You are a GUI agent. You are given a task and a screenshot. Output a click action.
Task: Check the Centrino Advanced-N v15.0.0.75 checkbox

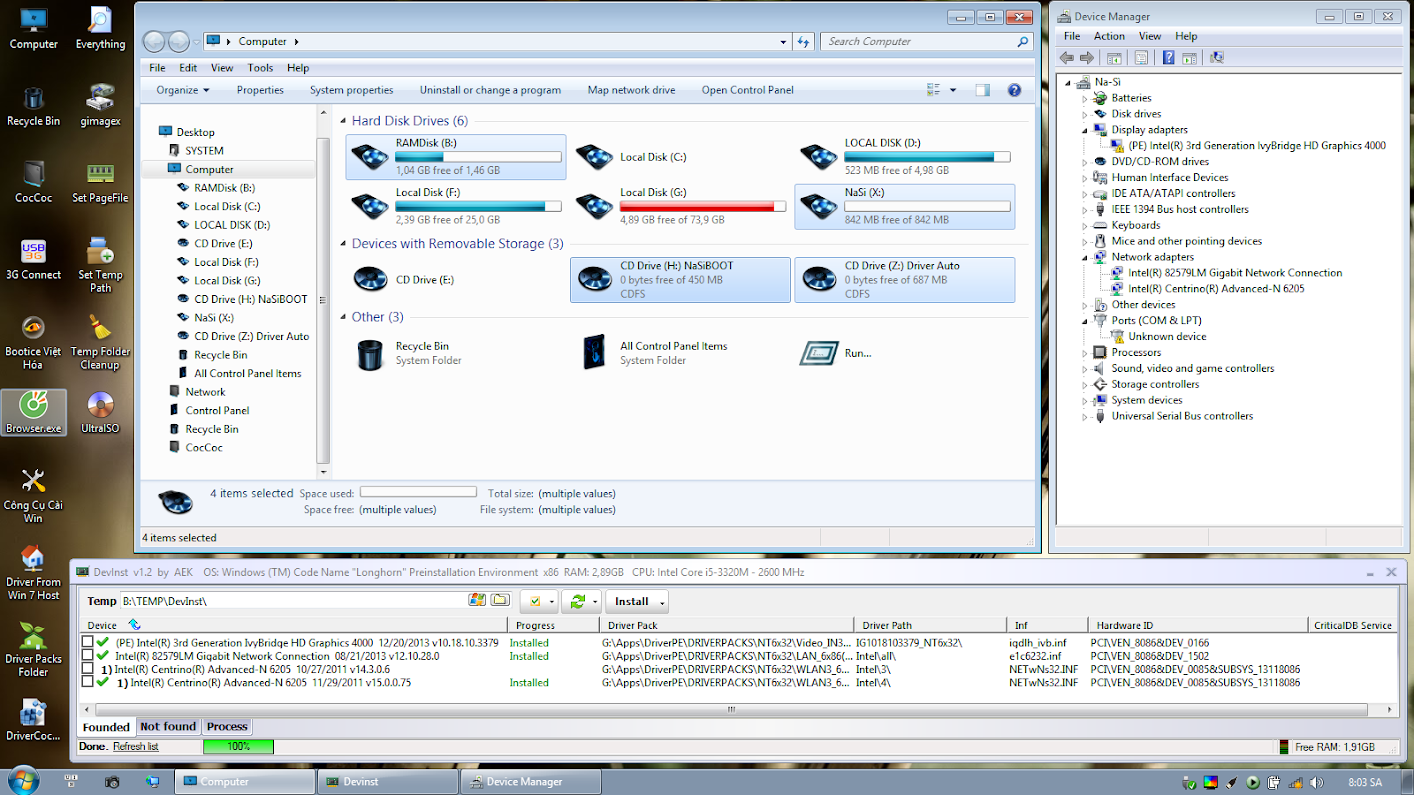tap(88, 682)
